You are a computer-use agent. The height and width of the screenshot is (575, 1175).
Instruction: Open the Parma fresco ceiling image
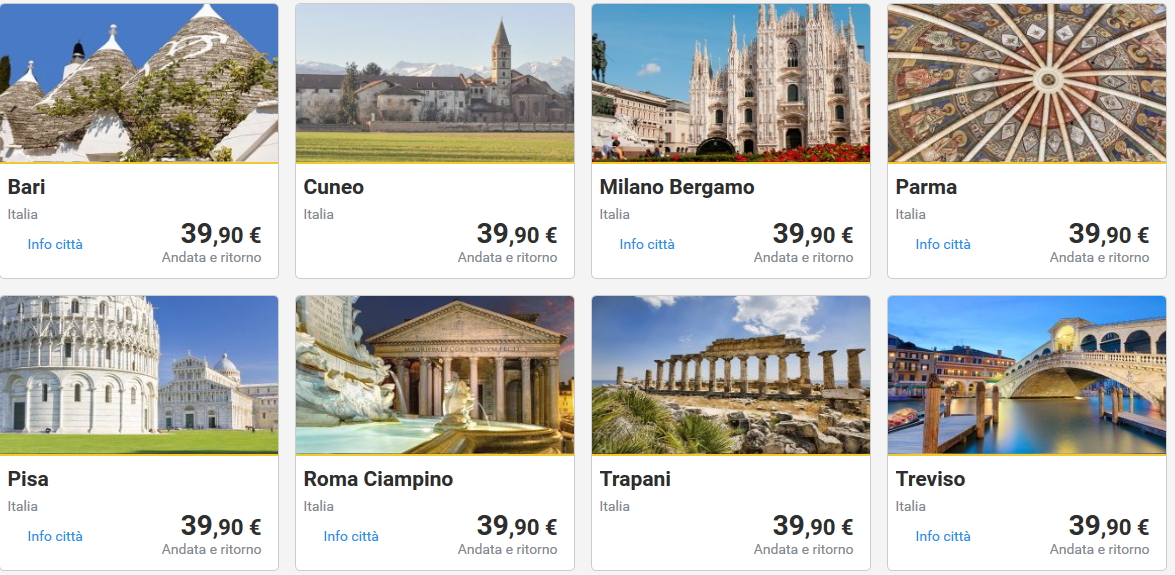1027,83
